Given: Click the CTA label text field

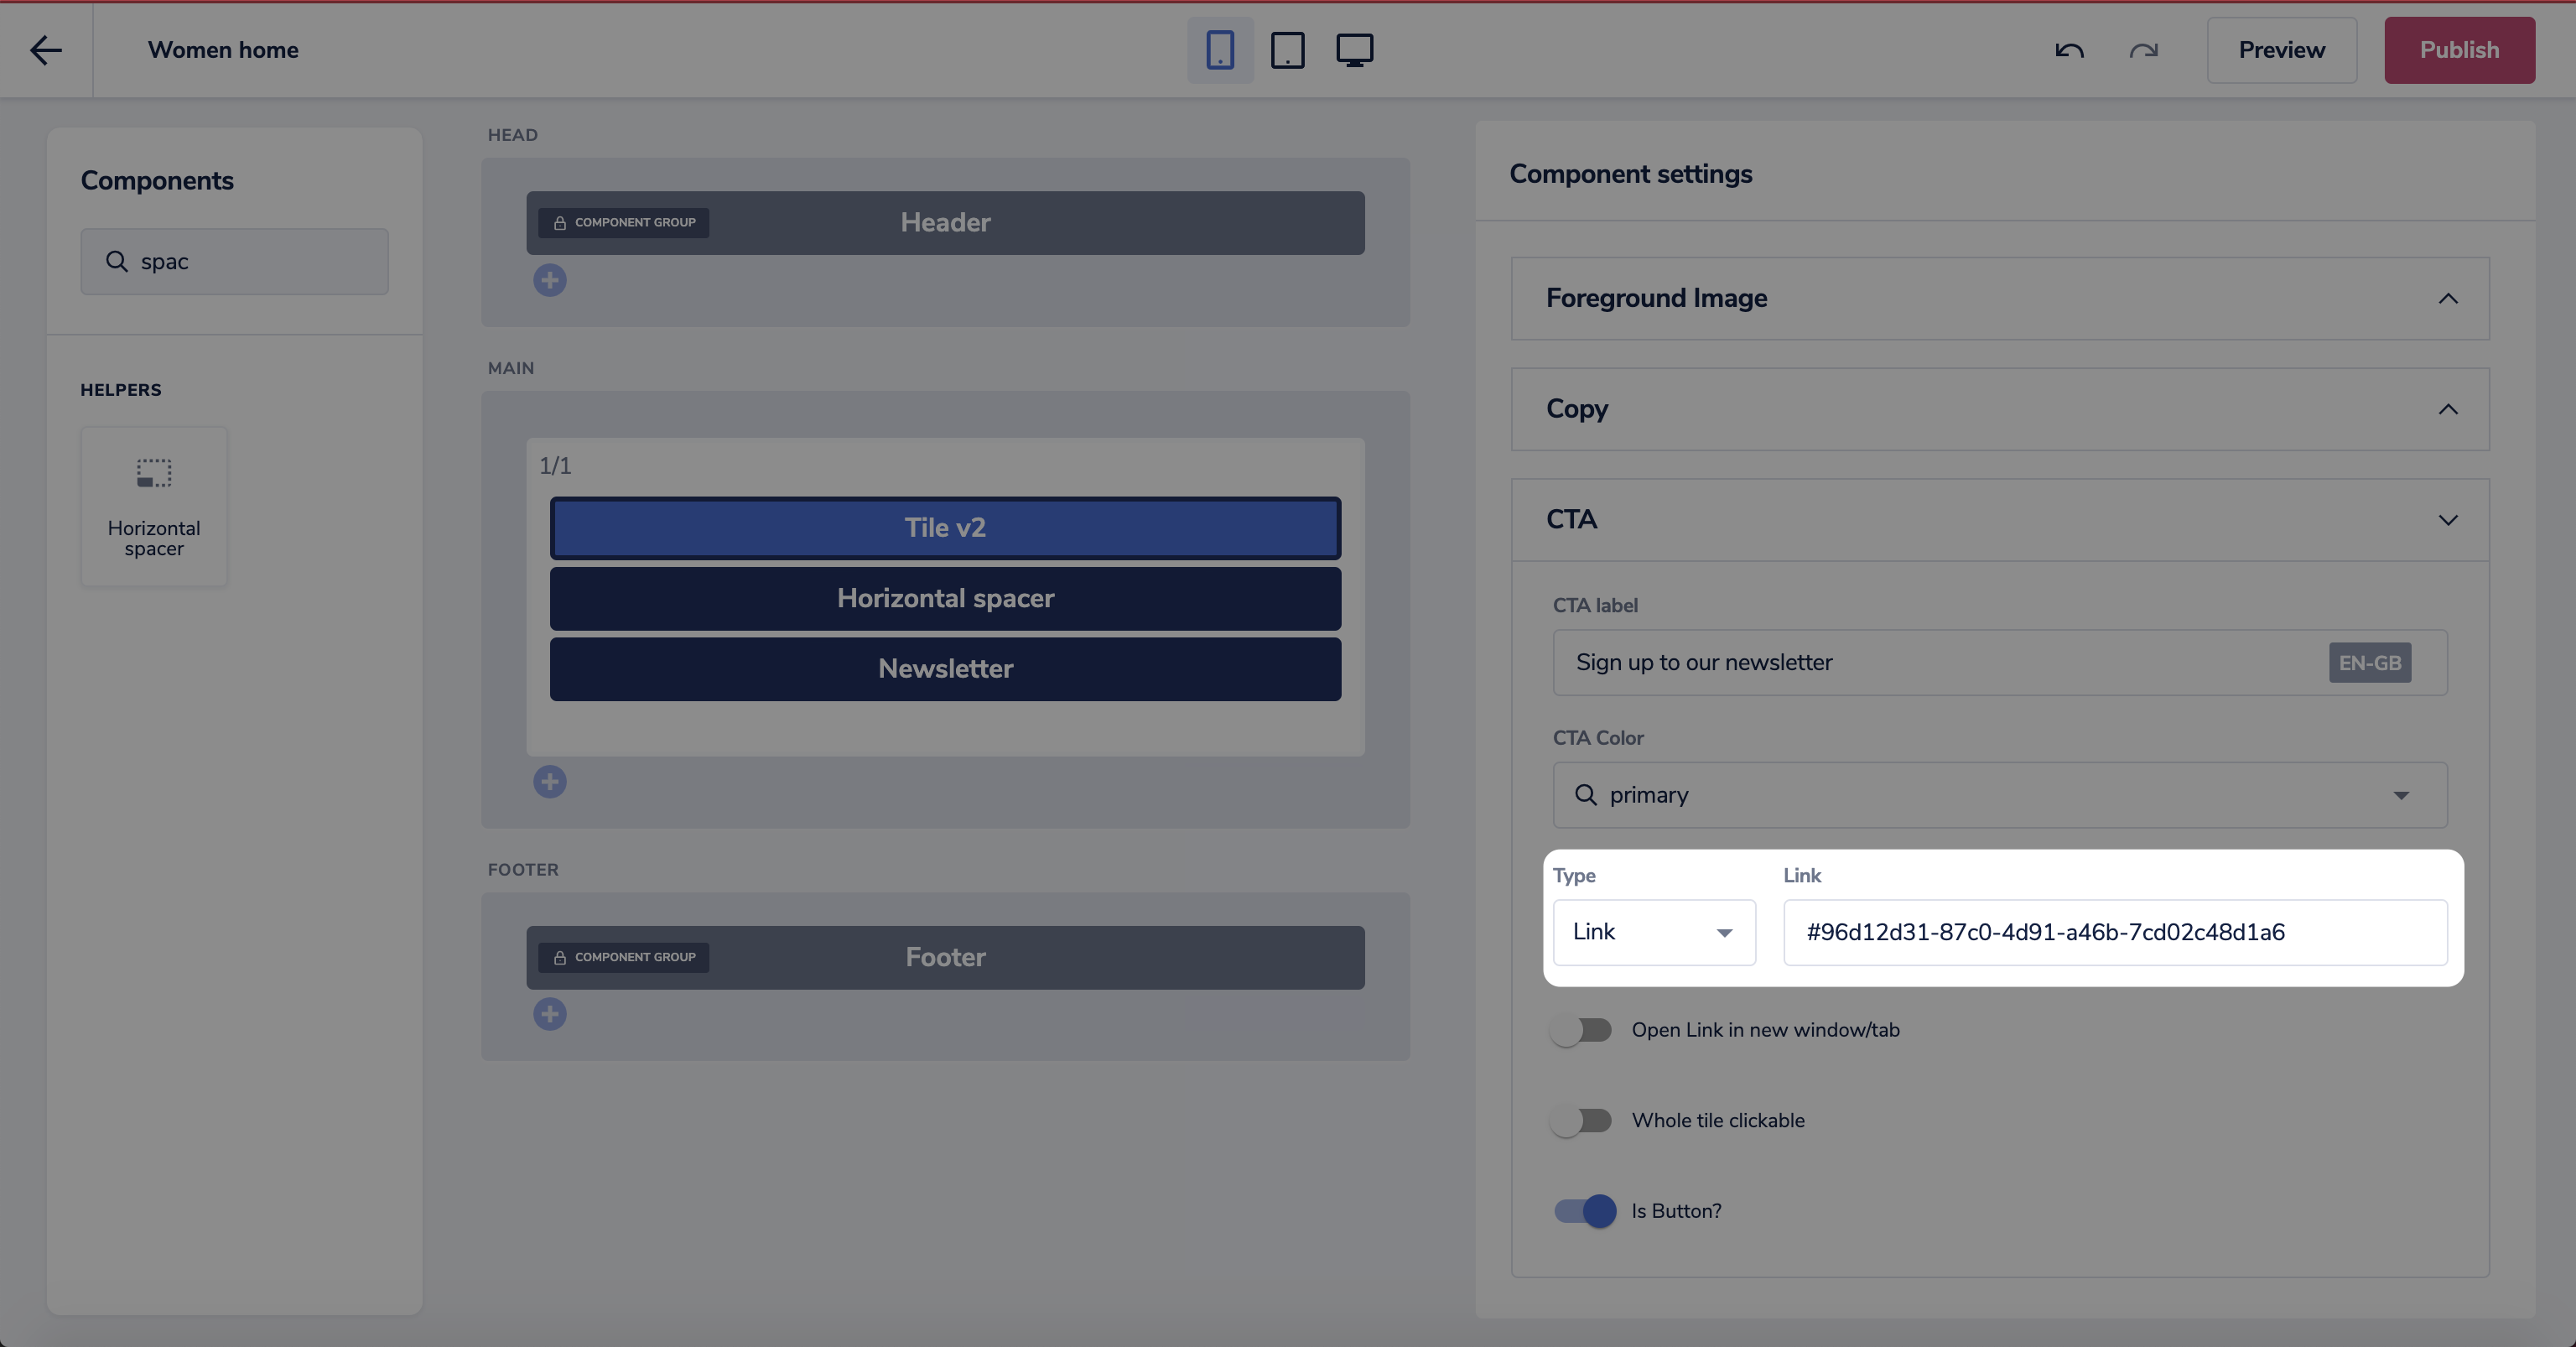Looking at the screenshot, I should tap(1940, 662).
